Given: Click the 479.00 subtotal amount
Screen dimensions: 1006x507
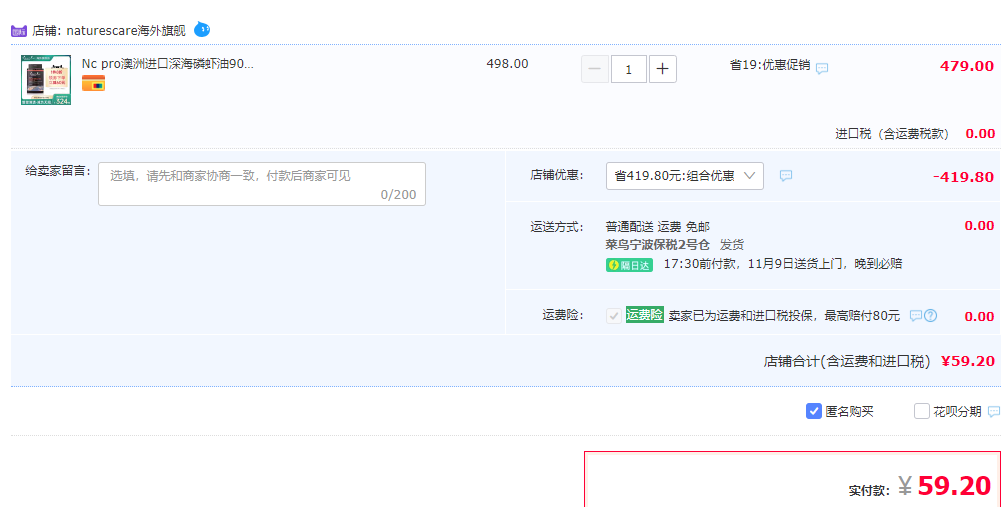Looking at the screenshot, I should (967, 66).
